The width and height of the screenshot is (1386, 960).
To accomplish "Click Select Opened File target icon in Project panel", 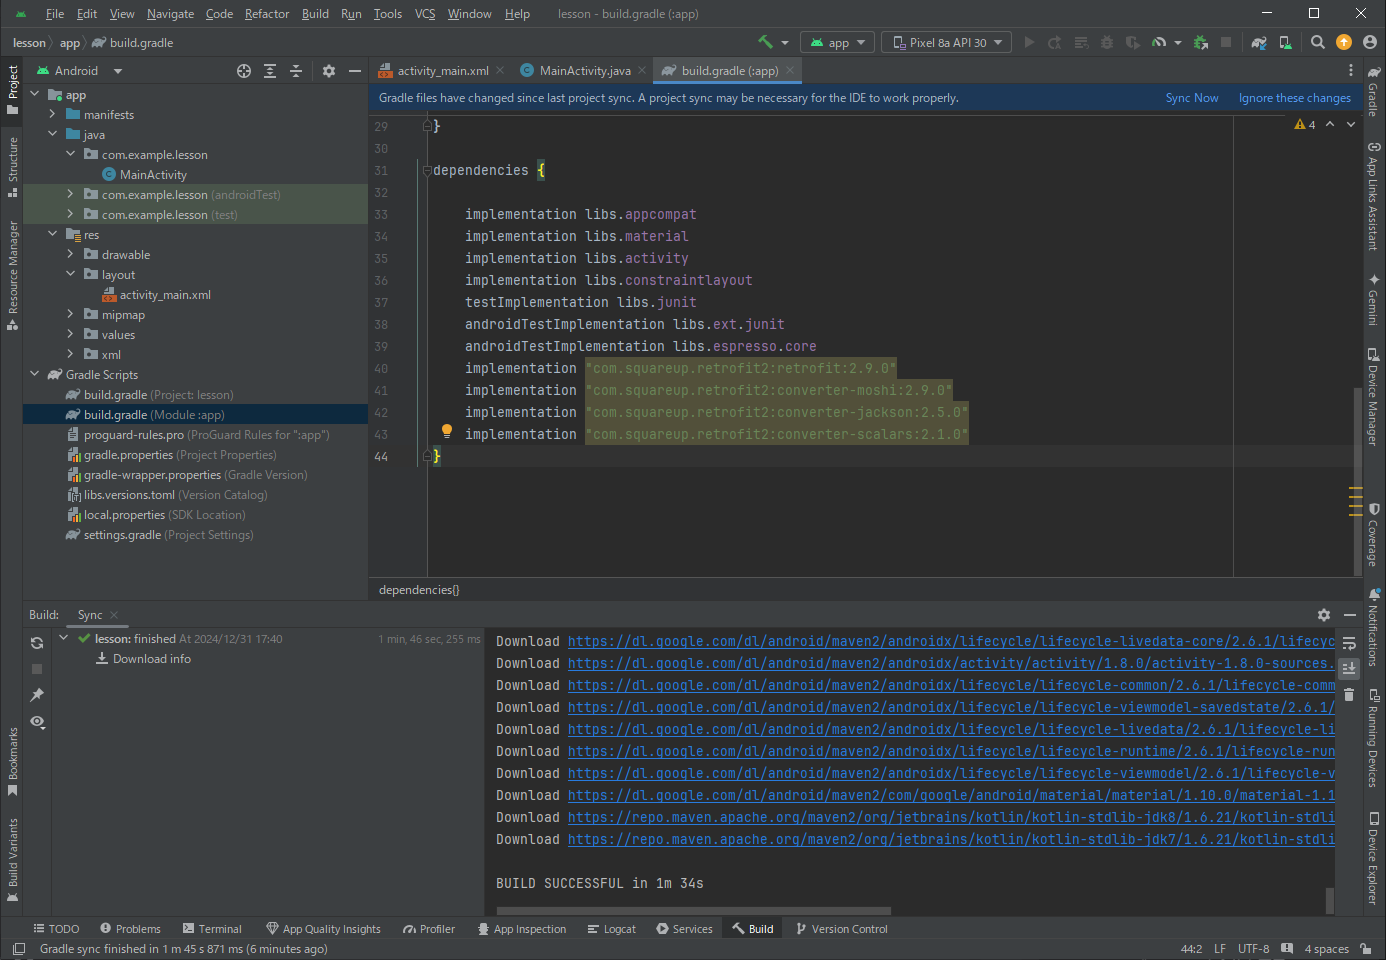I will point(244,71).
